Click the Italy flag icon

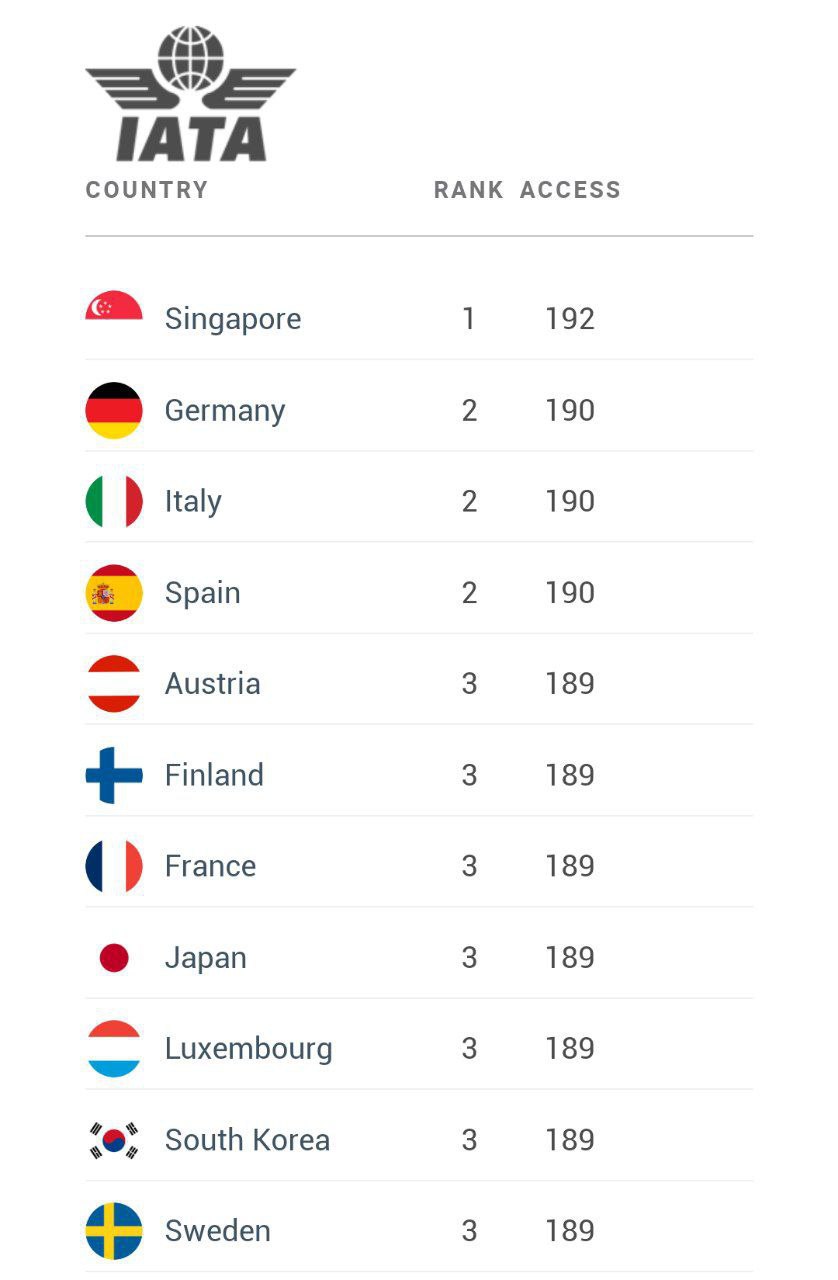[114, 501]
